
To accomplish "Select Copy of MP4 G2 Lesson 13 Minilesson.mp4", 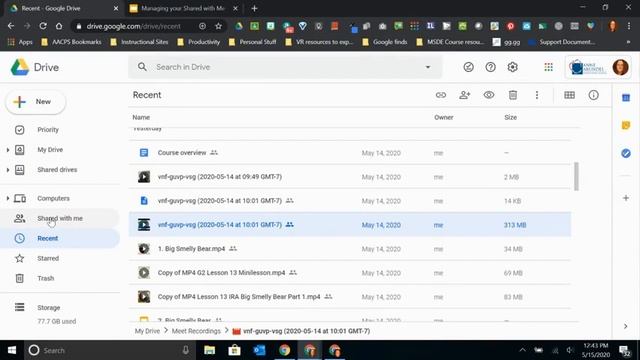I will [x=350, y=273].
